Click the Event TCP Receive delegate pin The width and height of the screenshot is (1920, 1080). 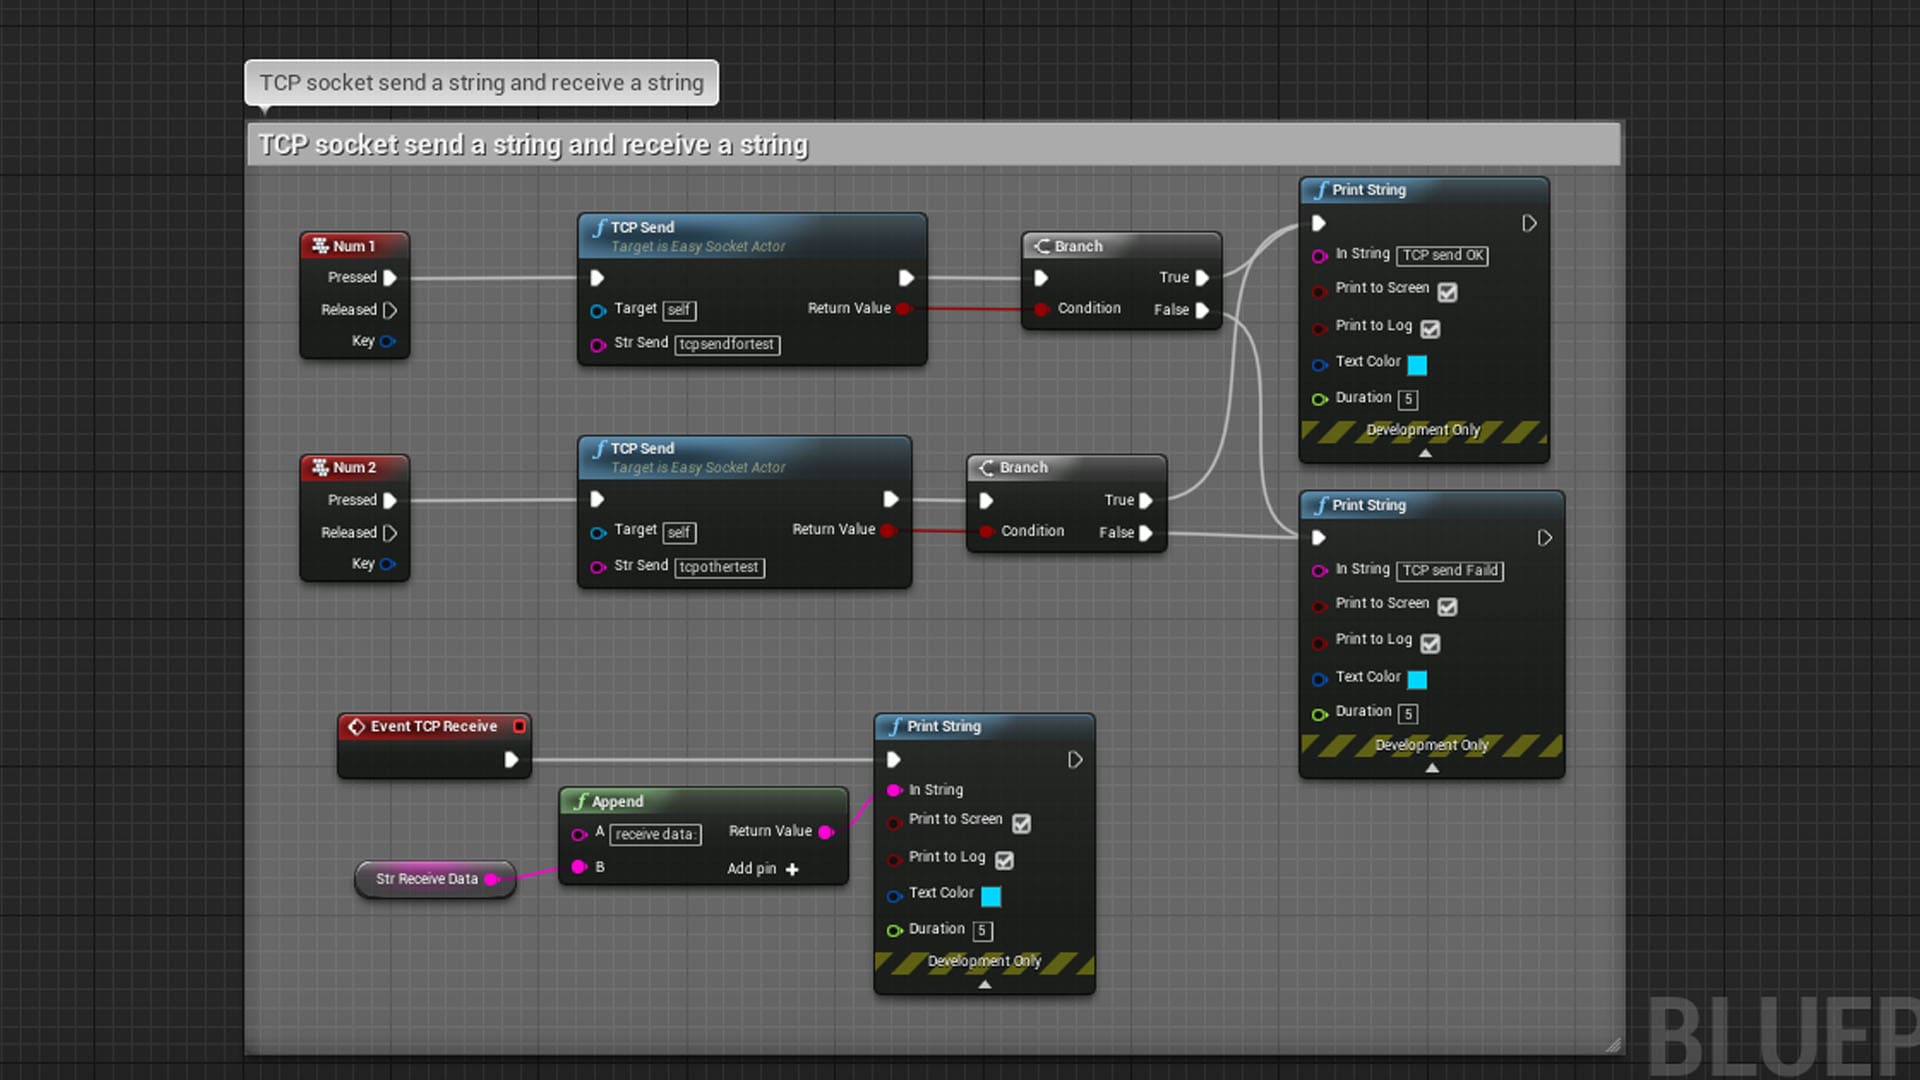(x=519, y=726)
